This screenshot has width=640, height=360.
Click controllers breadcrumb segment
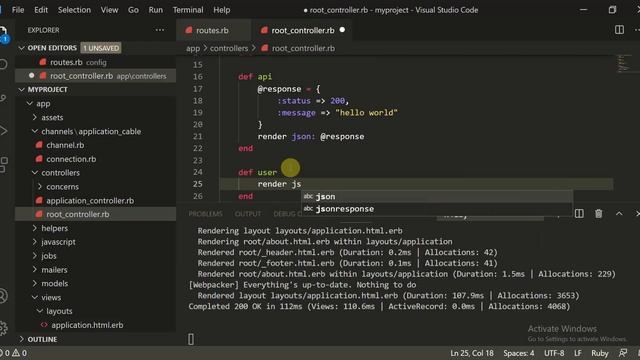pyautogui.click(x=229, y=48)
